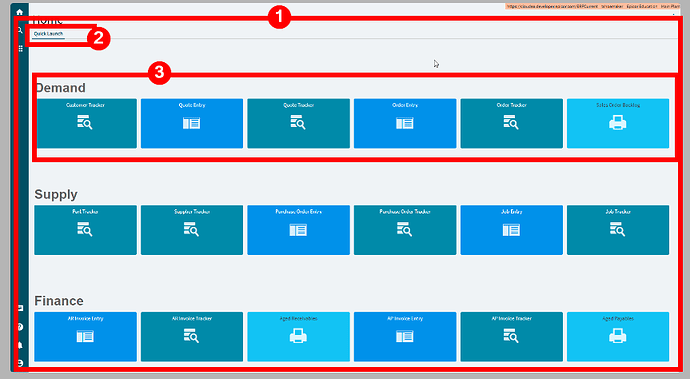Open the AR Invoice Tracker tile

192,337
